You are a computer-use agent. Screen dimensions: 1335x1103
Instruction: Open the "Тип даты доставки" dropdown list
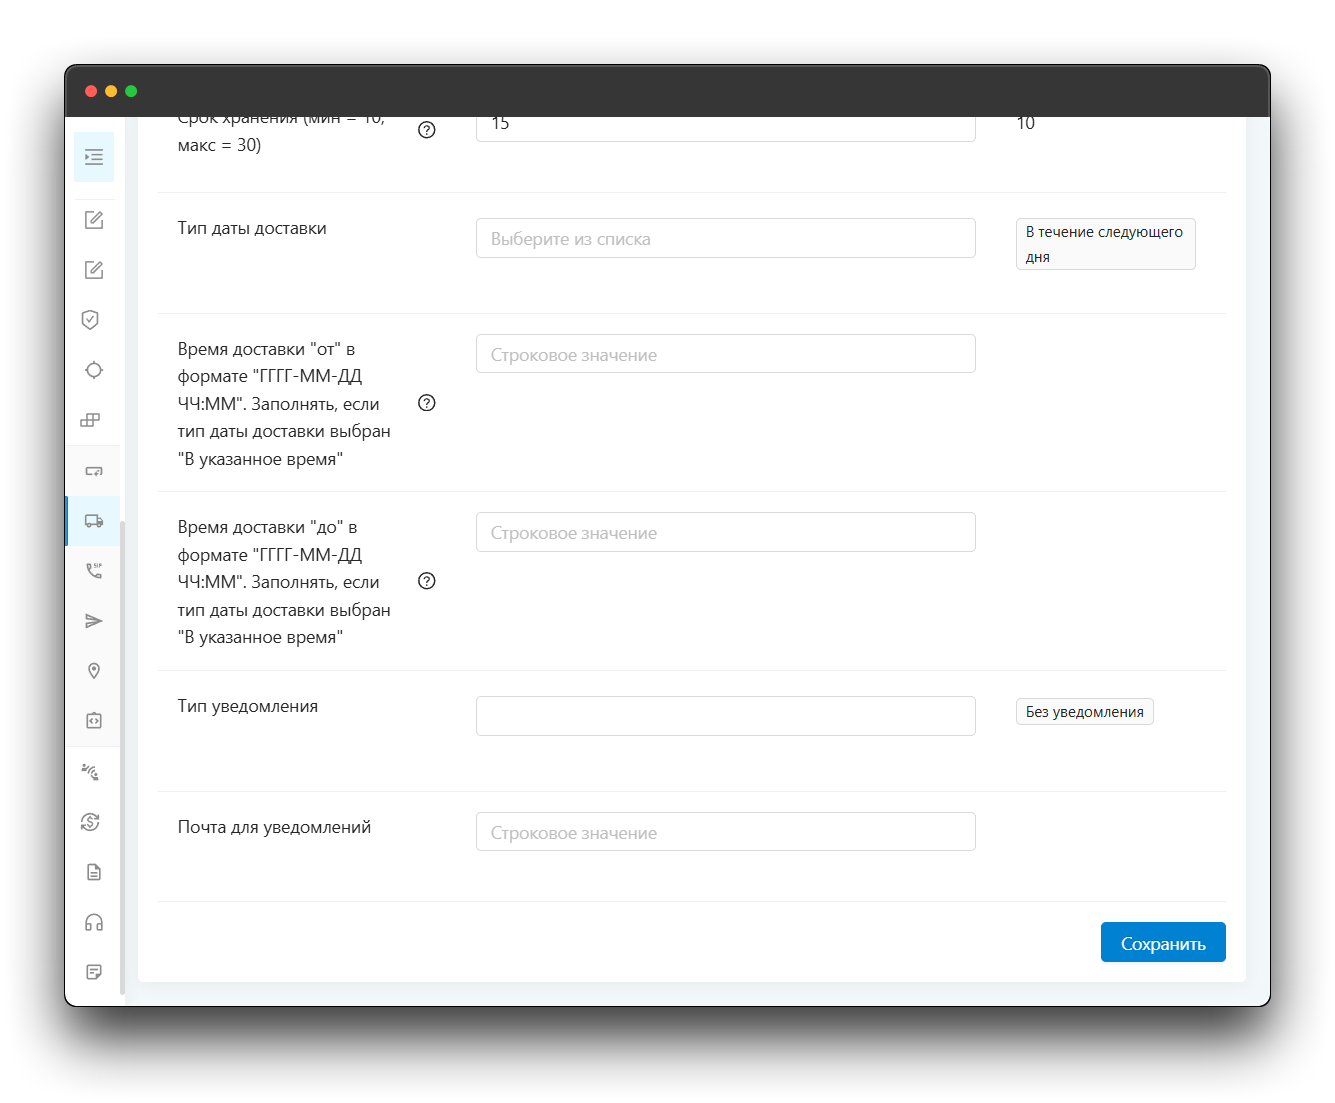click(726, 238)
